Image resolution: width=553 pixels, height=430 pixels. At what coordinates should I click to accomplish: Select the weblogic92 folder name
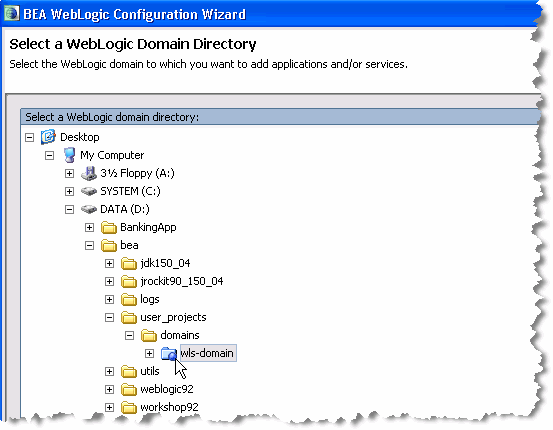[x=167, y=389]
